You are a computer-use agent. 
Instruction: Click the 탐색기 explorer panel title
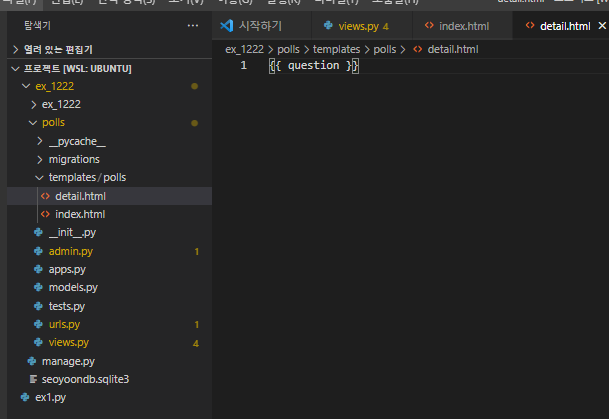[x=37, y=26]
